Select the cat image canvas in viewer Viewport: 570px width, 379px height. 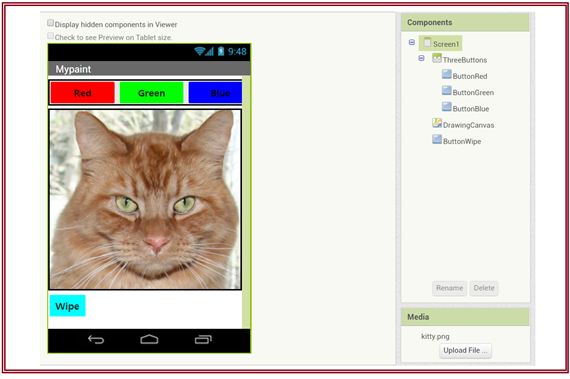pos(145,199)
